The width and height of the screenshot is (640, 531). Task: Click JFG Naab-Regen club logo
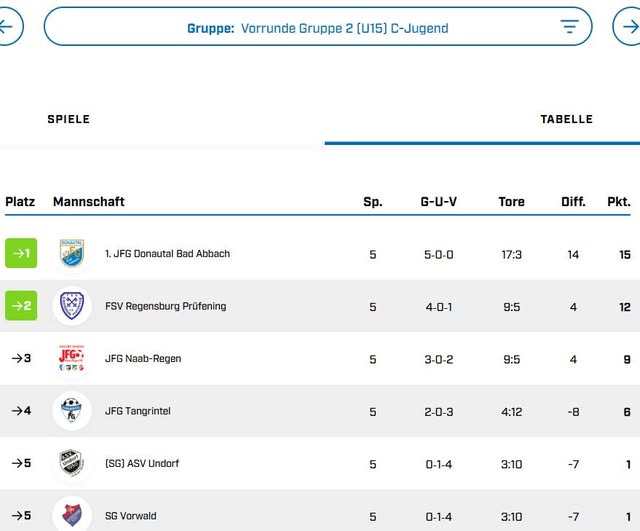72,359
